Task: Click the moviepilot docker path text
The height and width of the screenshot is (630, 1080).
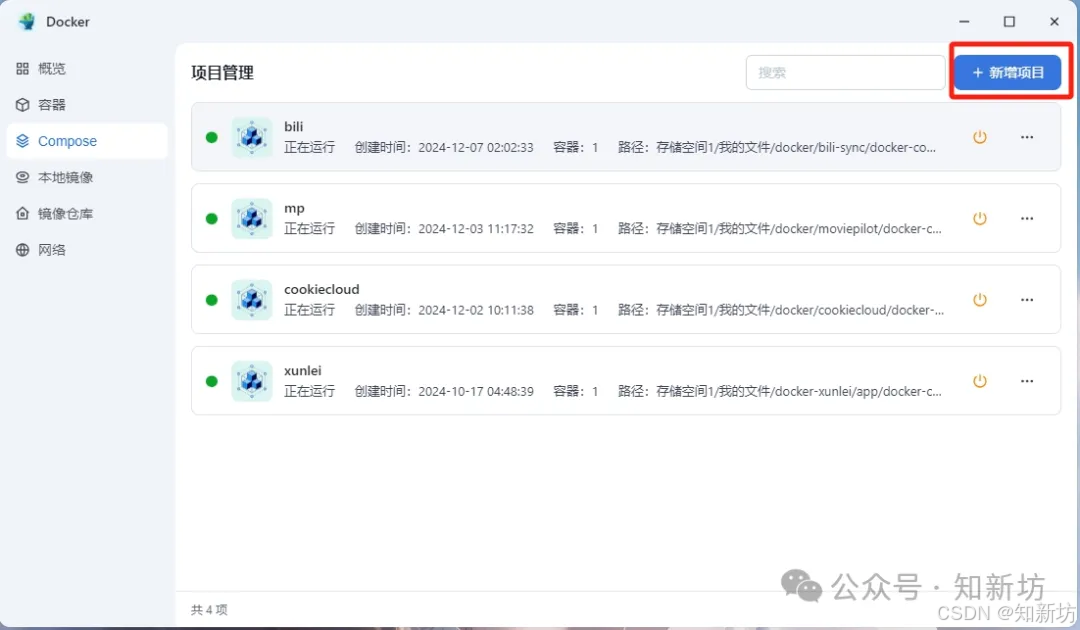Action: (x=798, y=229)
